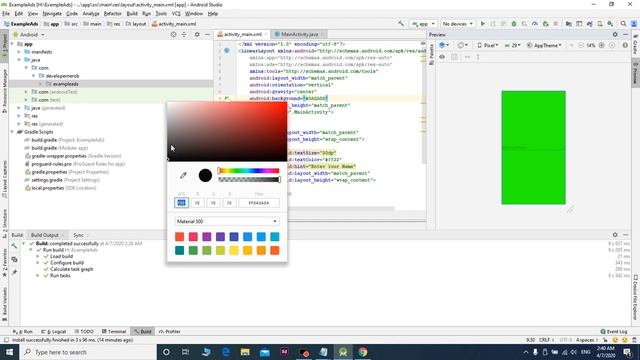The width and height of the screenshot is (640, 360).
Task: Open the Run tool window button
Action: click(x=23, y=331)
